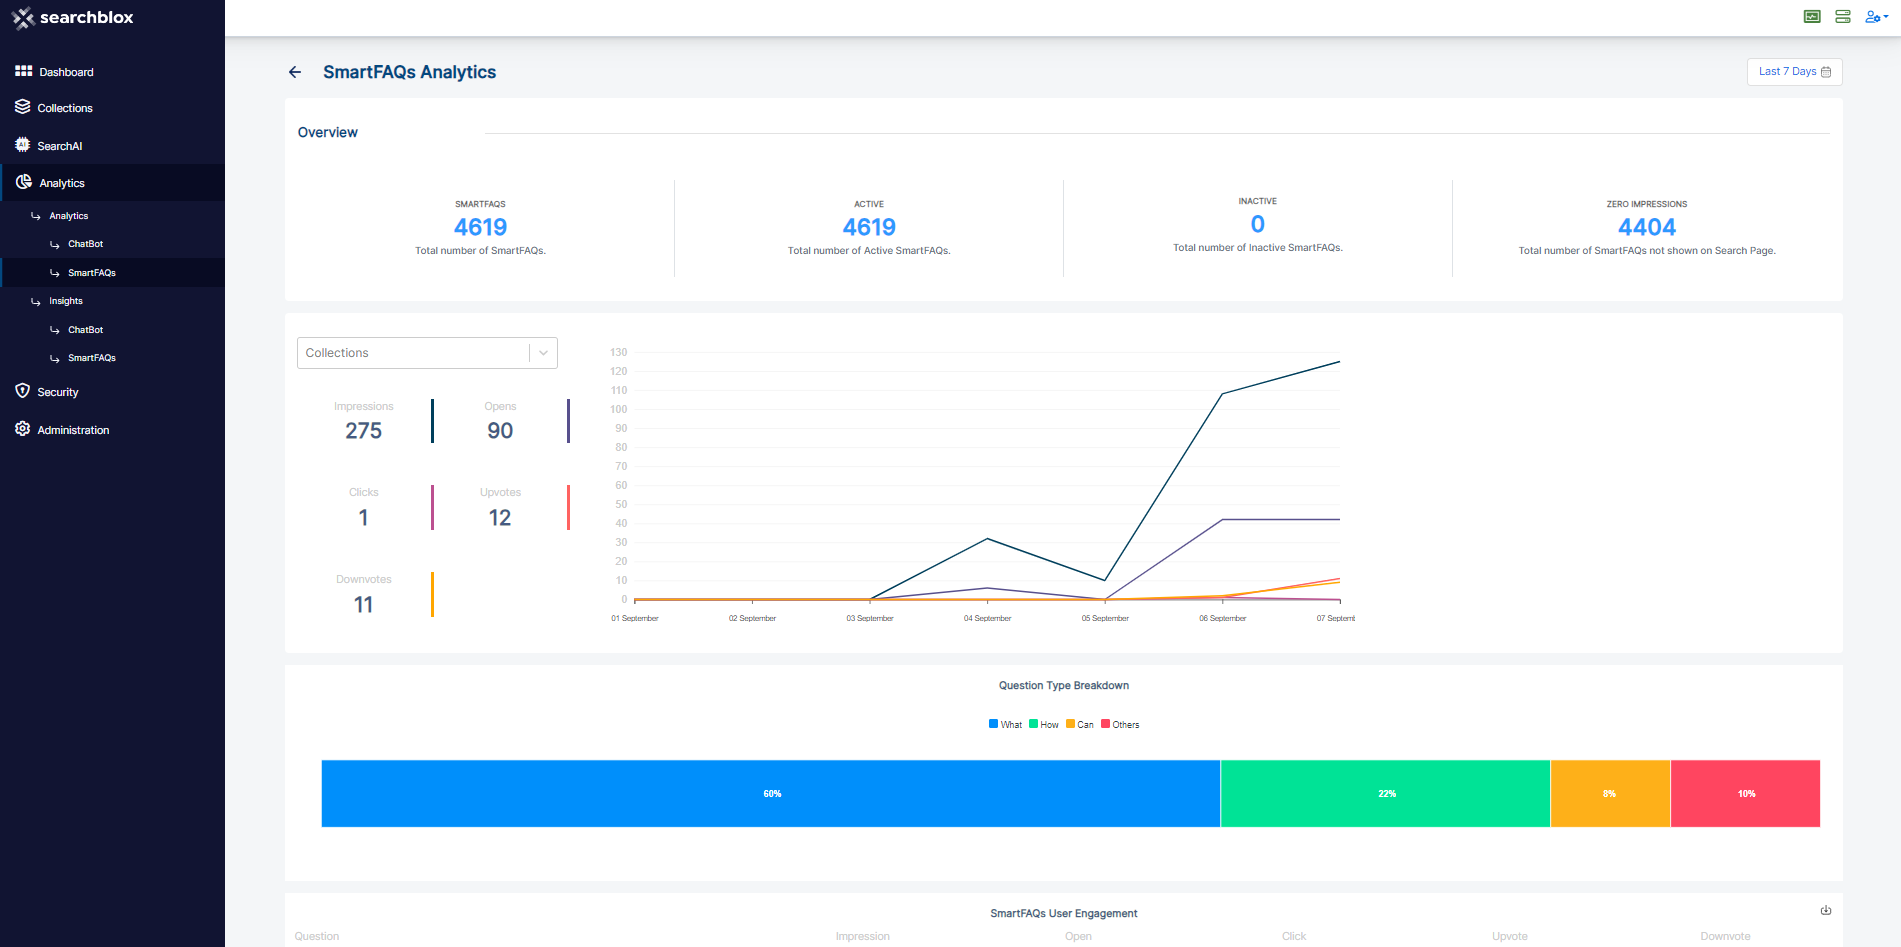Download the SmartFAQs User Engagement table
The image size is (1901, 947).
tap(1826, 910)
